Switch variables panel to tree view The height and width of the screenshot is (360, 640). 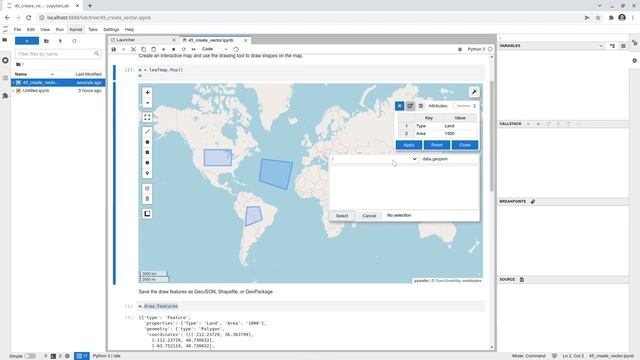pyautogui.click(x=612, y=46)
